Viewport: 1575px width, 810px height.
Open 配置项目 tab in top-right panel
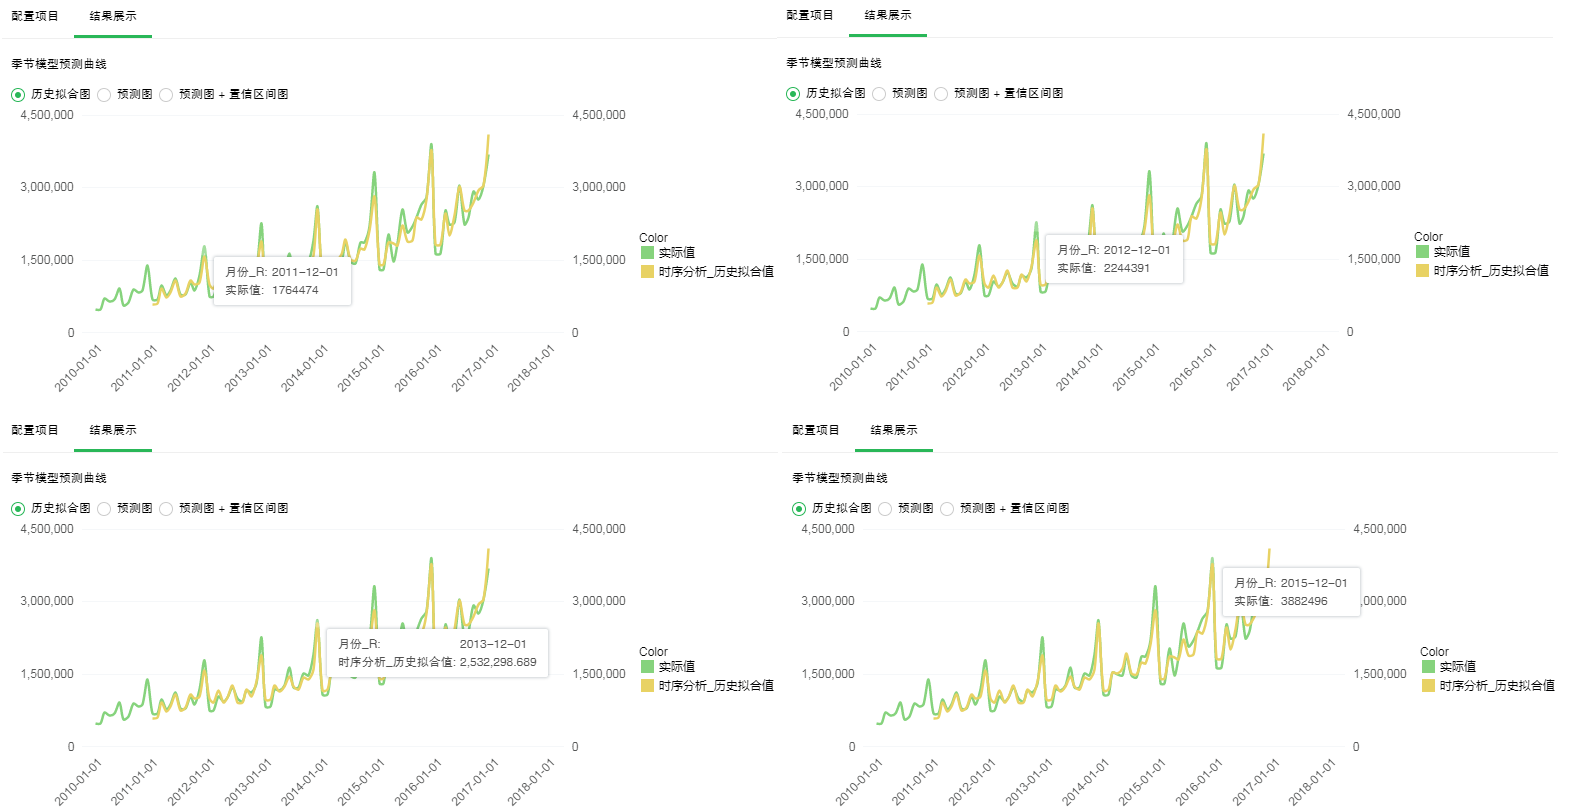point(809,15)
